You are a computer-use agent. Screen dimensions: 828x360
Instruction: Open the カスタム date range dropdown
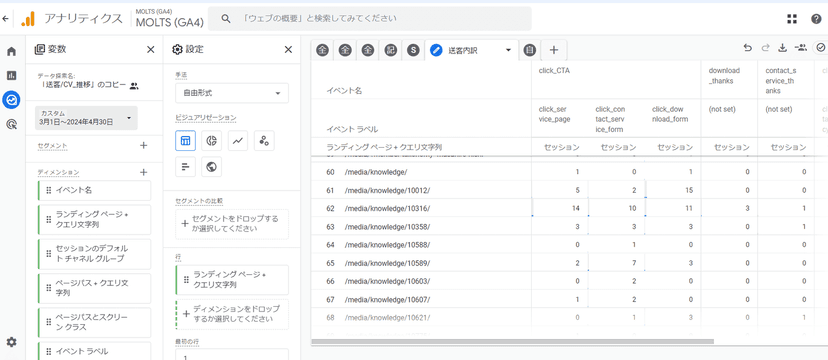pos(86,118)
